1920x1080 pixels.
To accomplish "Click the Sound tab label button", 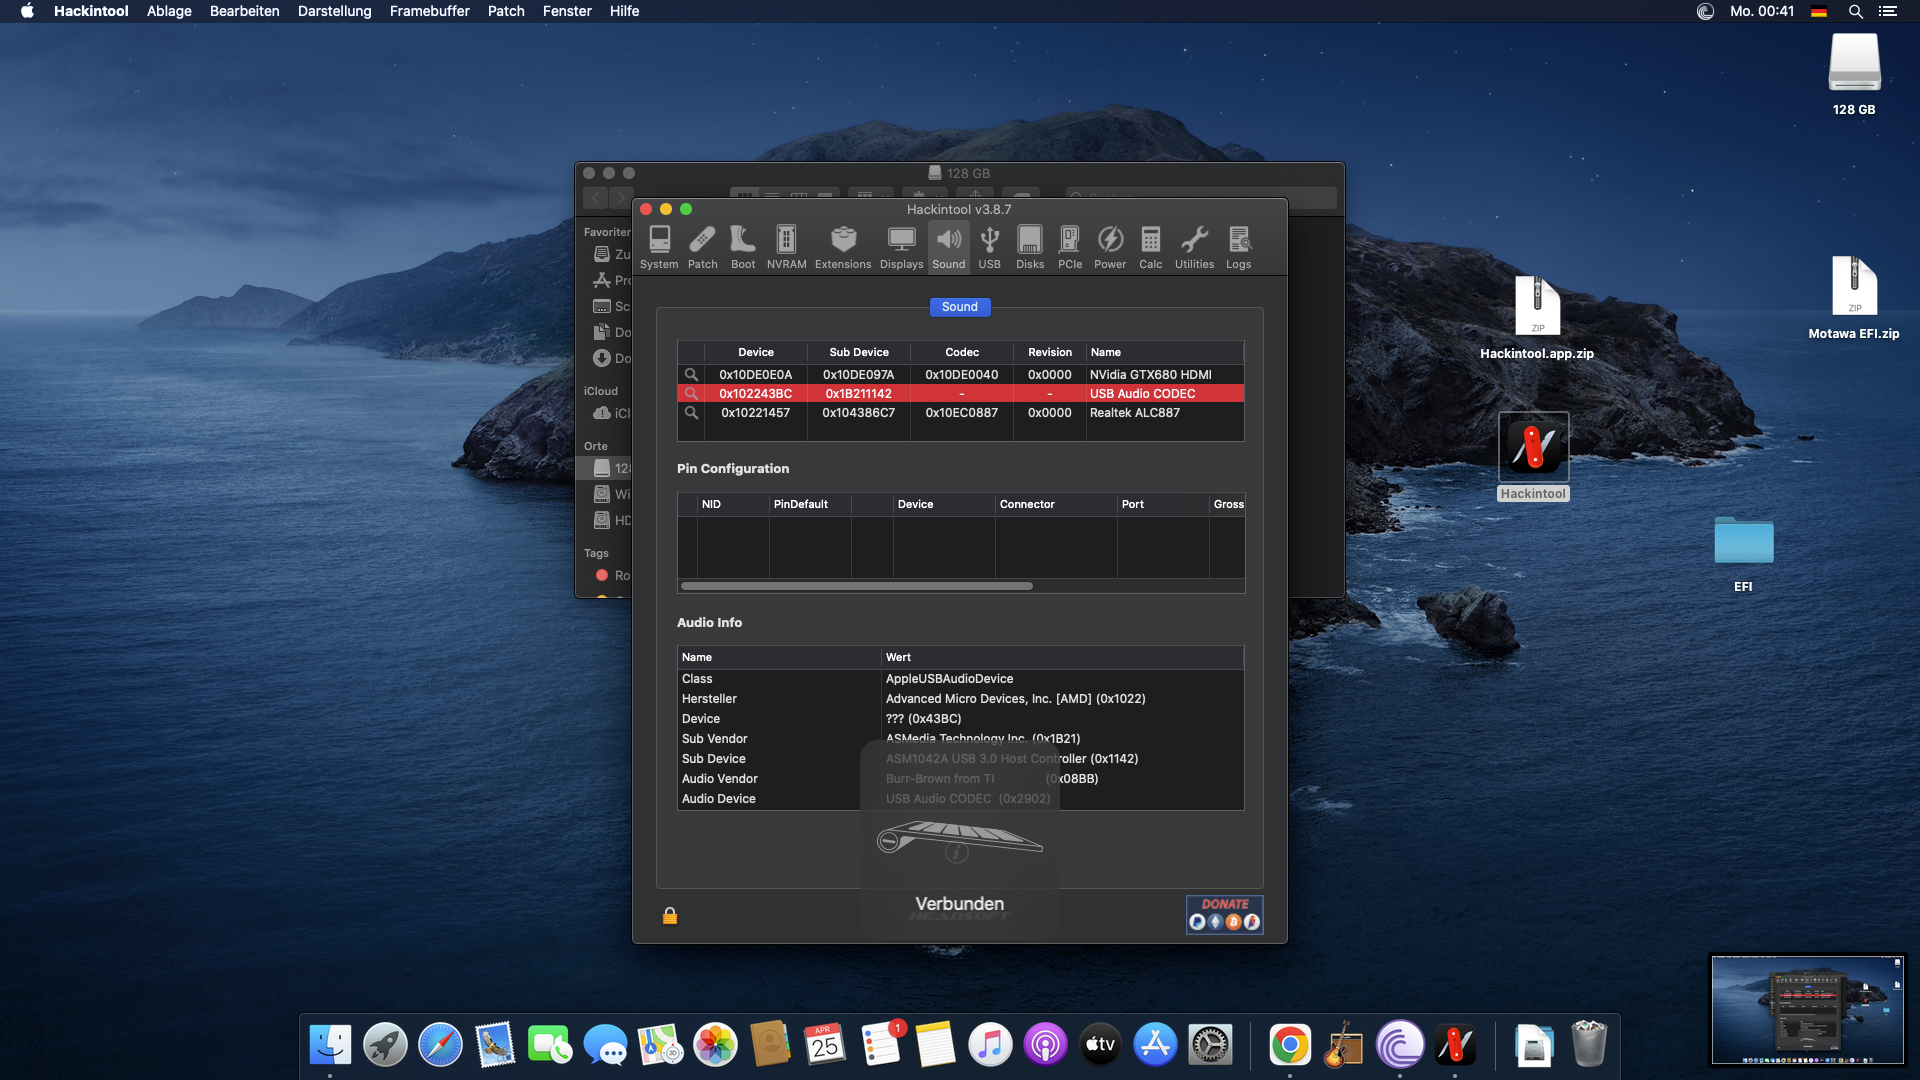I will [960, 307].
